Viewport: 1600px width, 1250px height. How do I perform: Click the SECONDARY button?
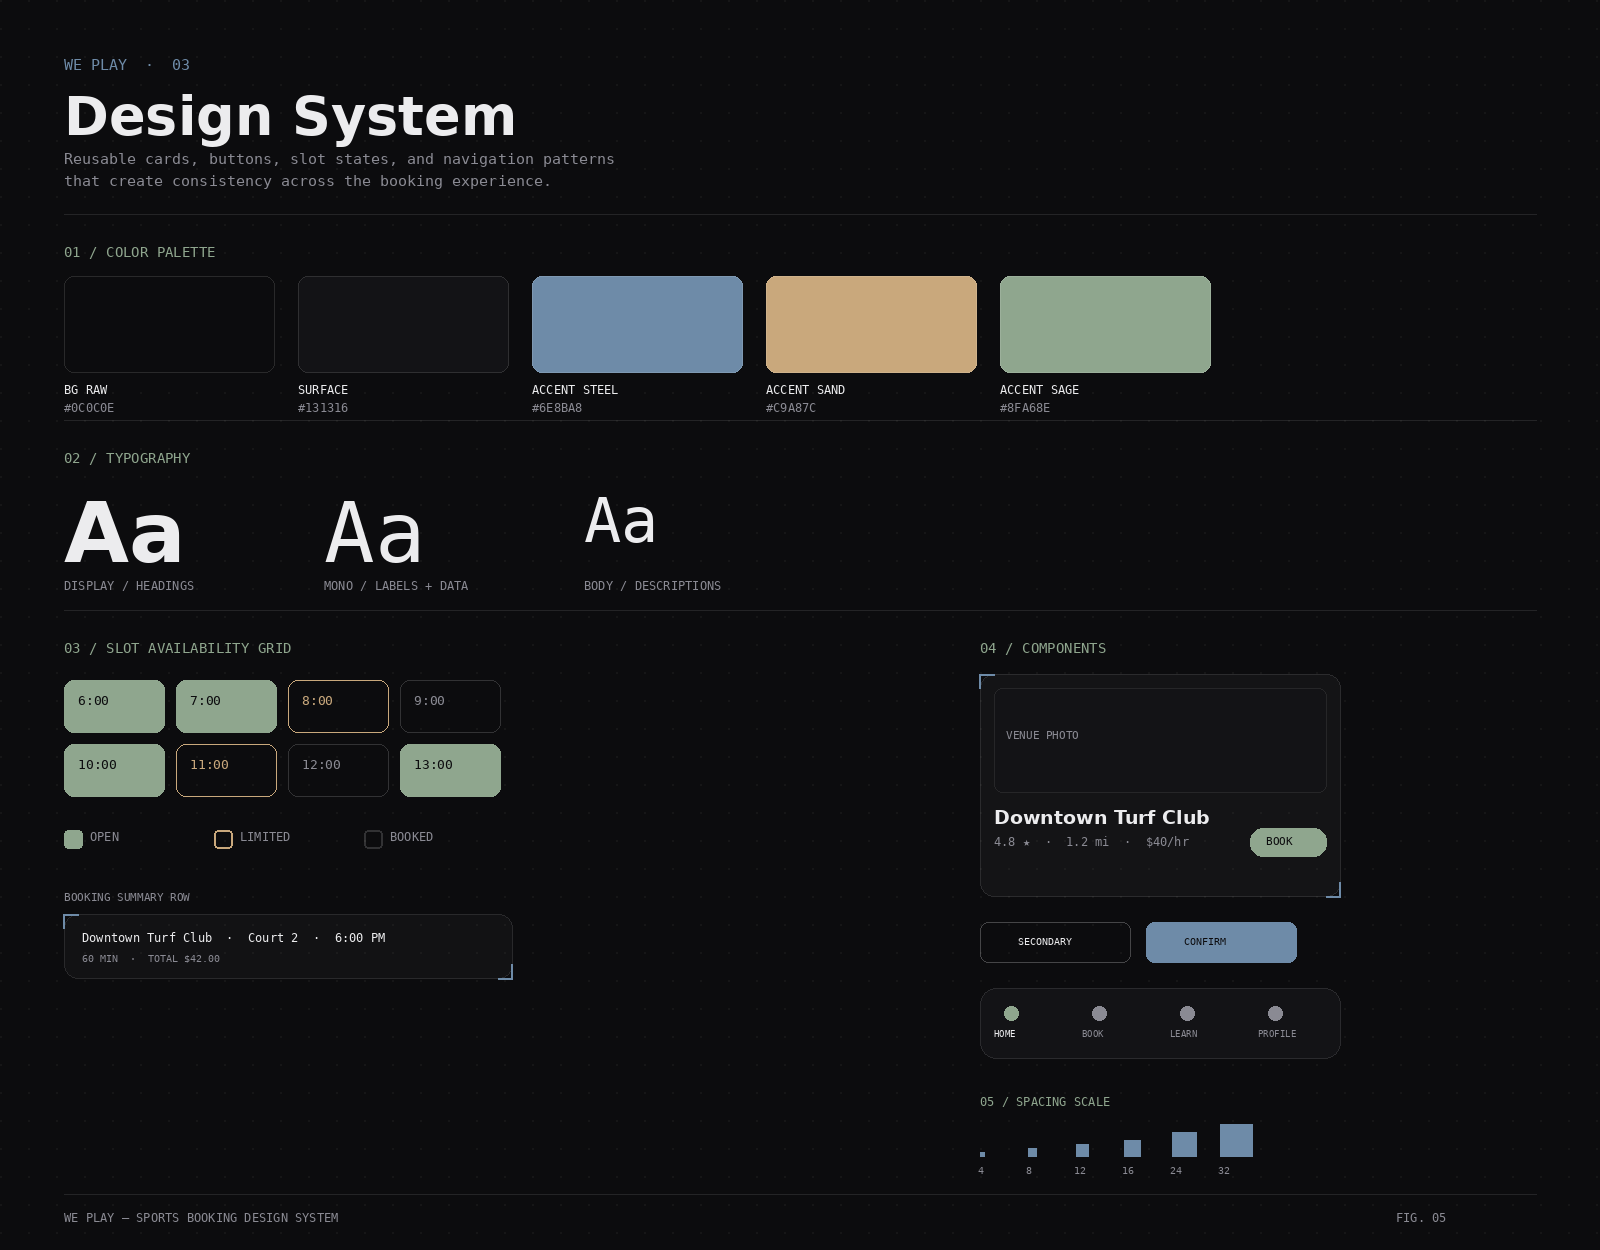coord(1055,942)
